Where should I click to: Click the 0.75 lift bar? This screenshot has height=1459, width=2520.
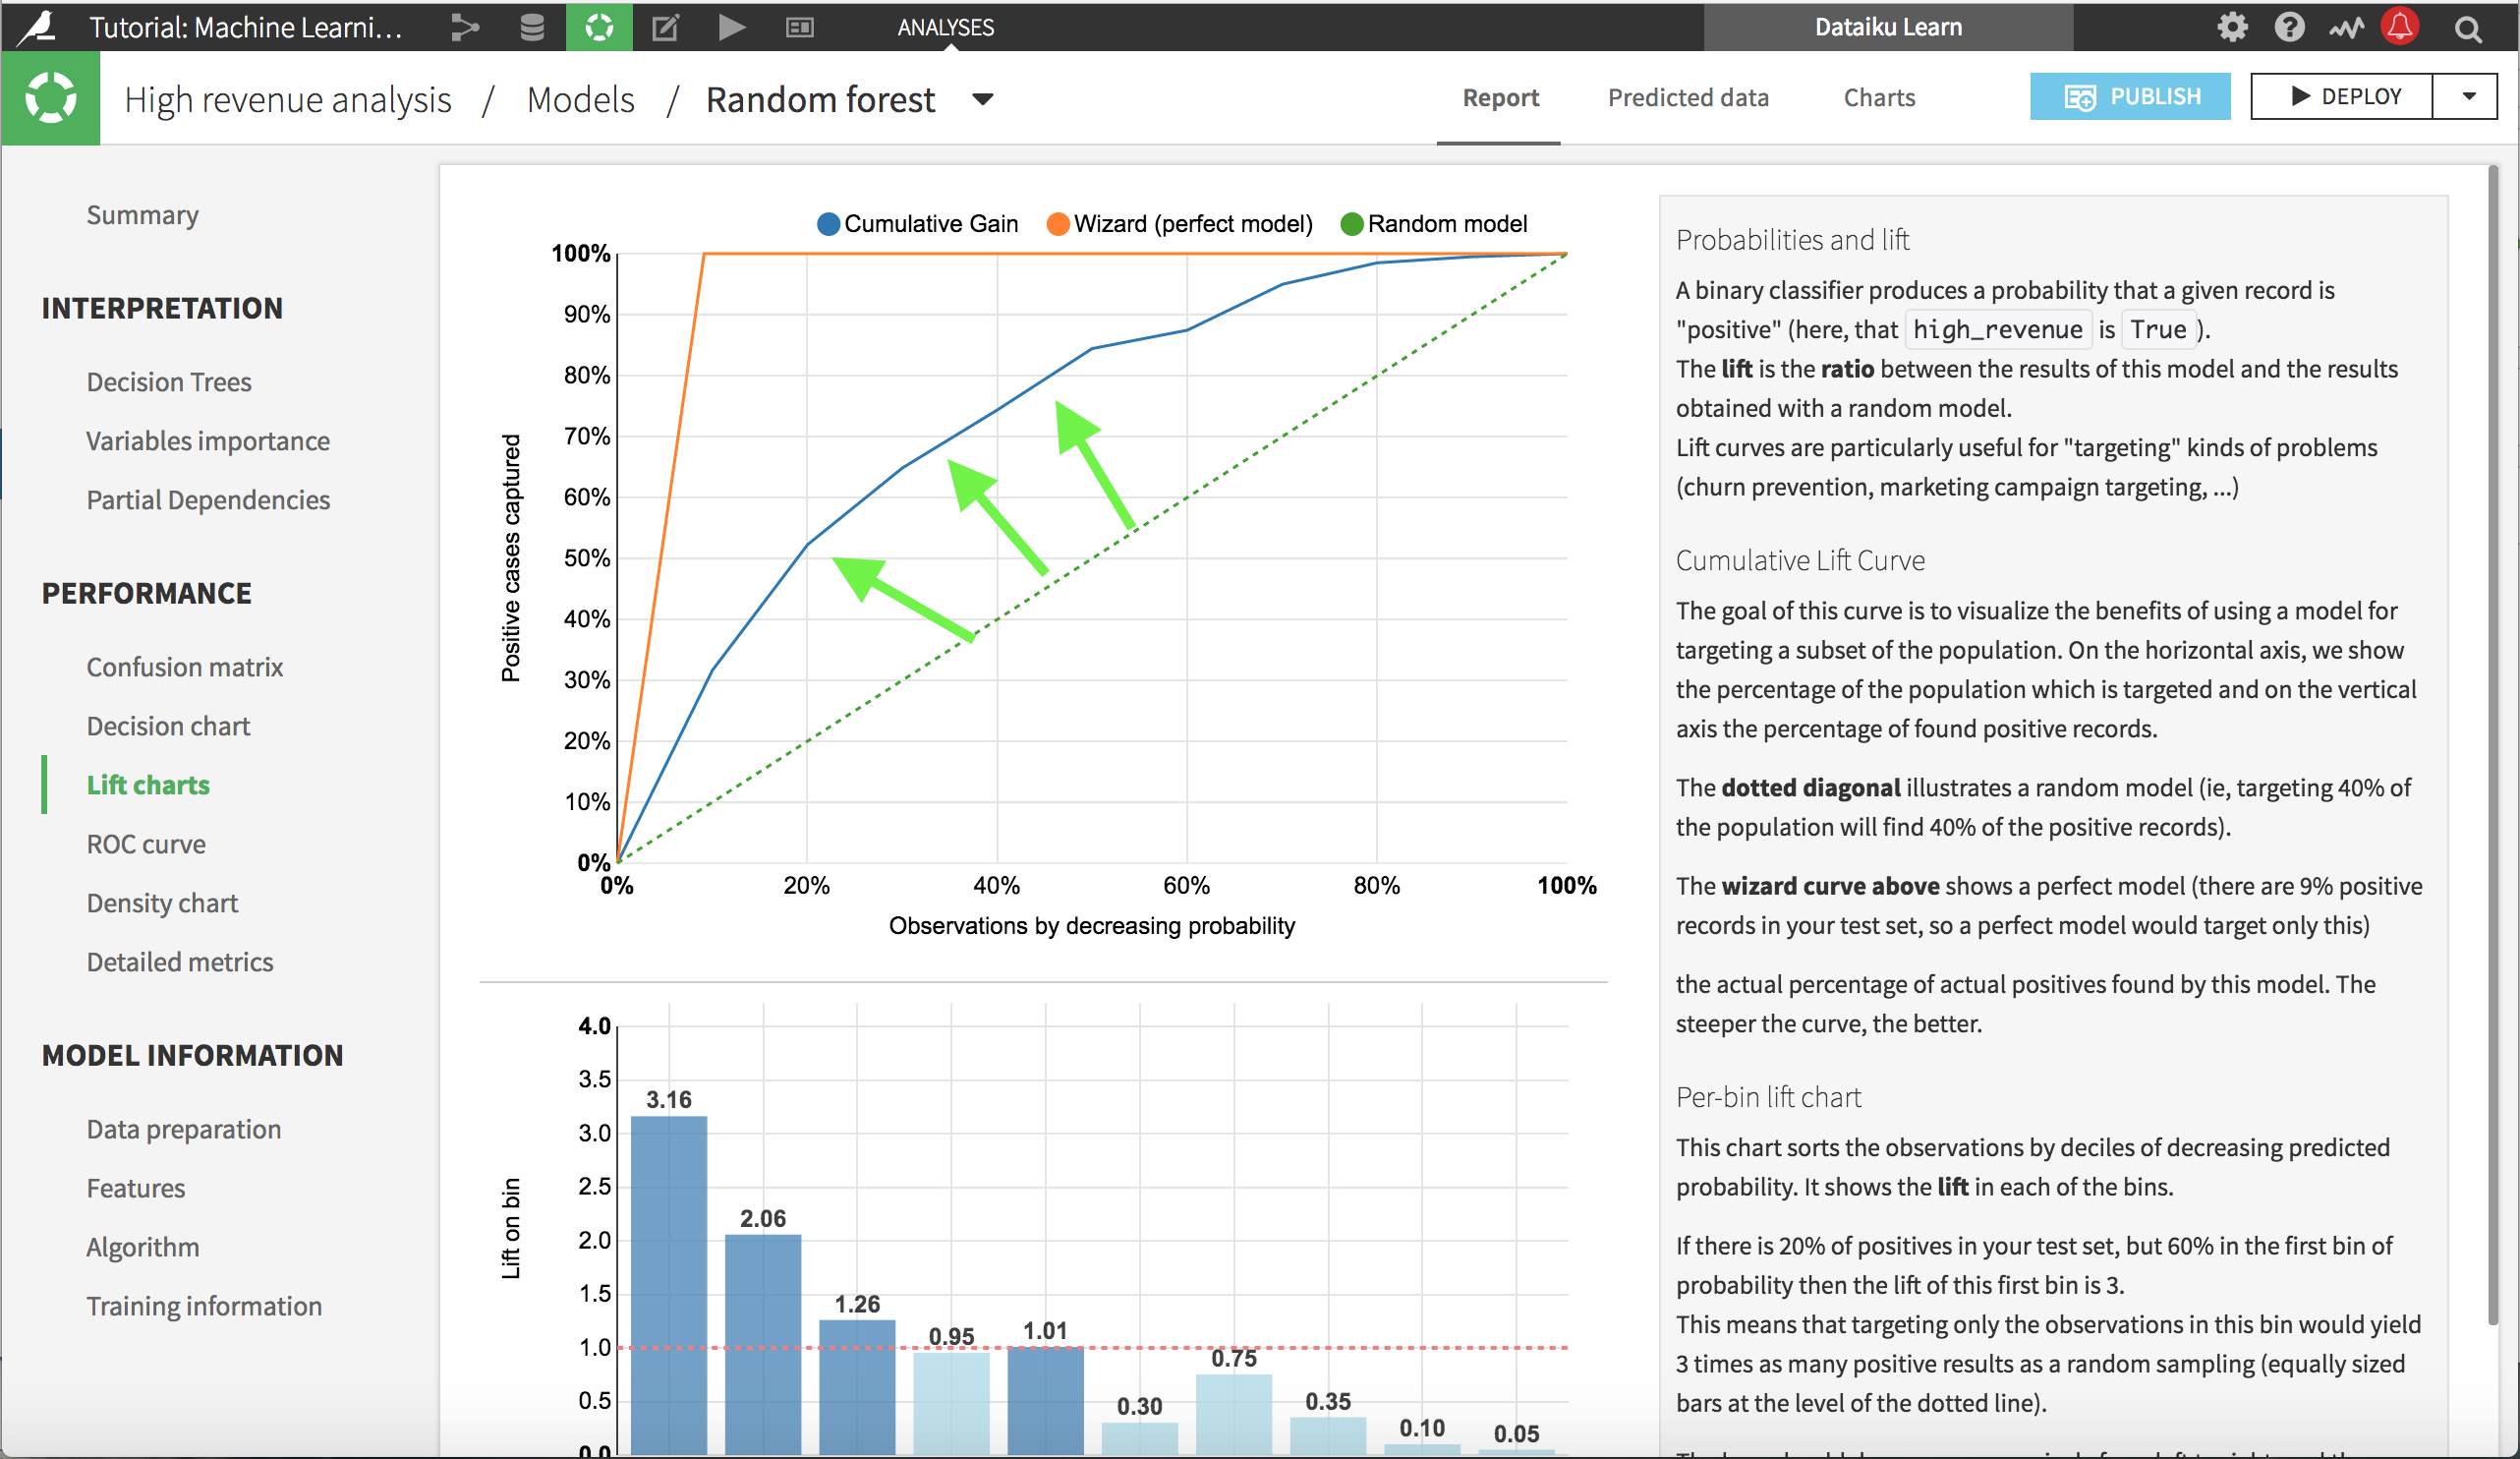[x=1234, y=1414]
